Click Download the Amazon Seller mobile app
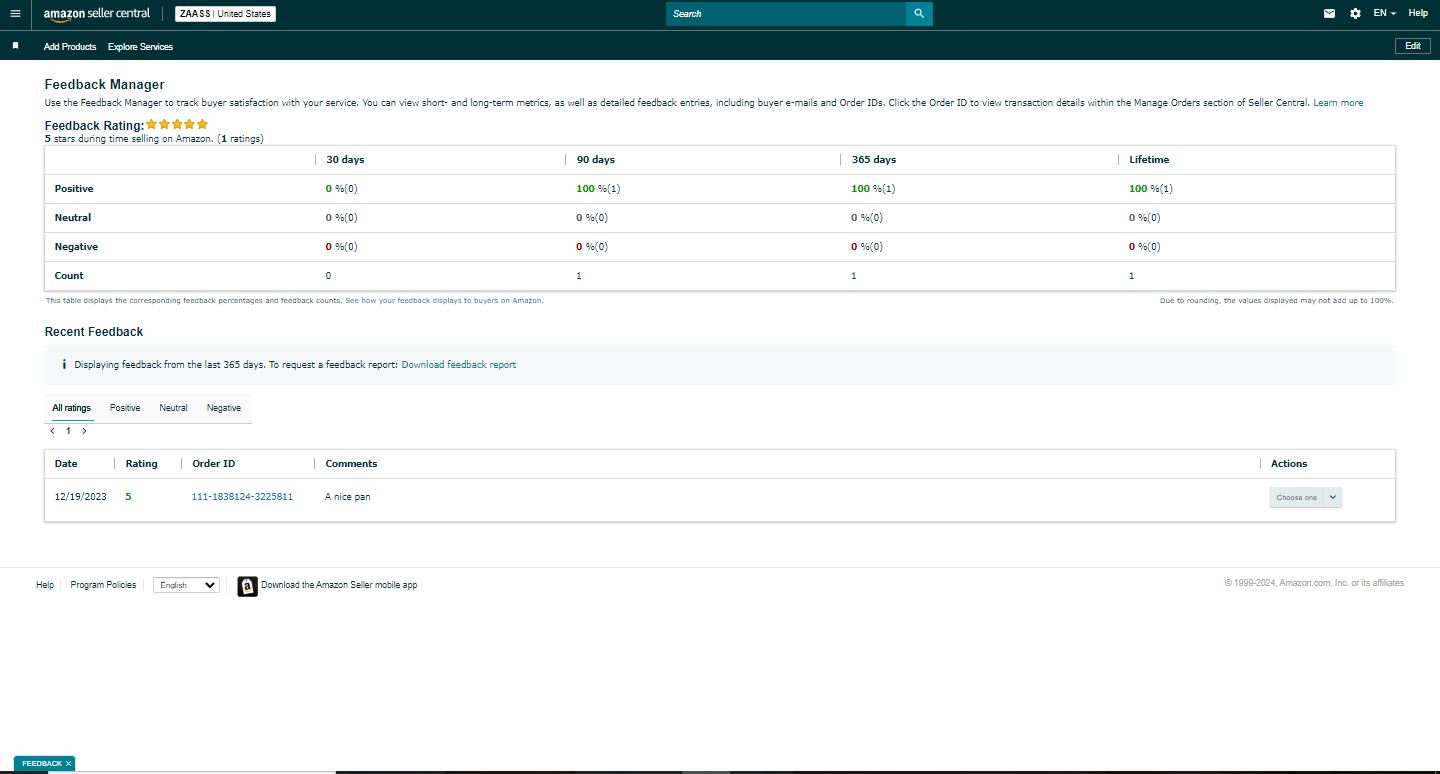 (339, 585)
